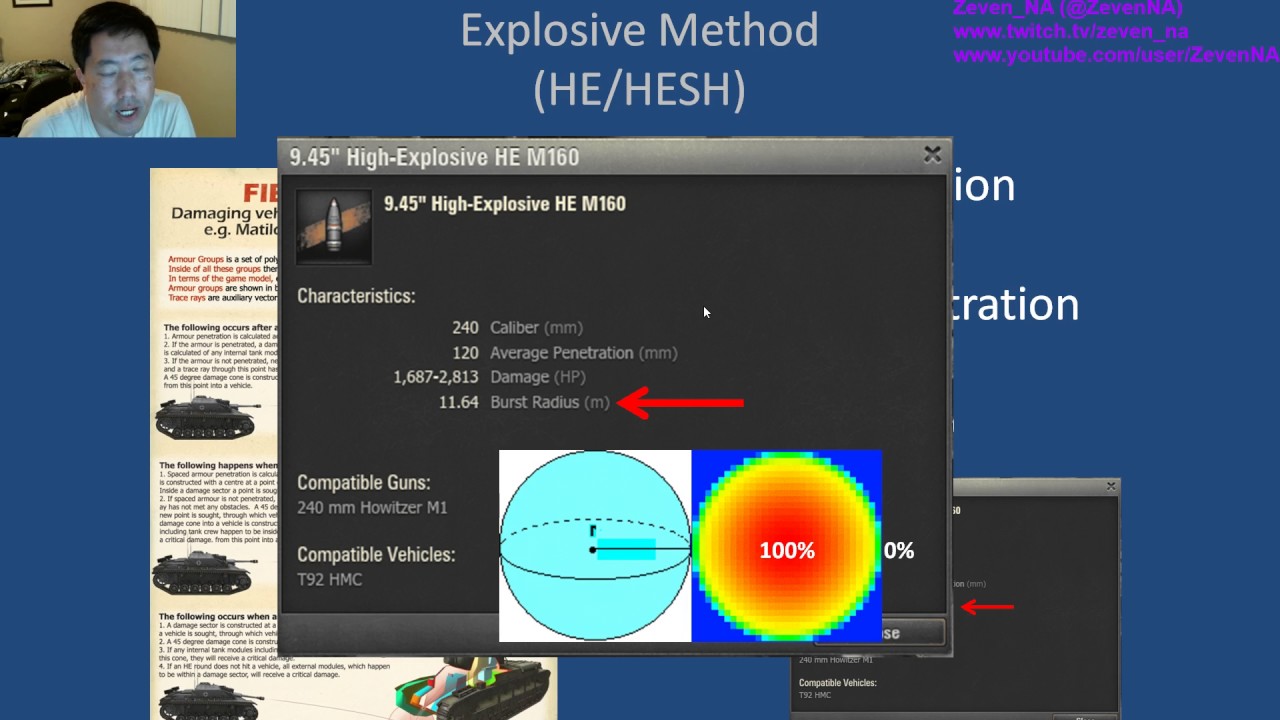Screen dimensions: 1280x720
Task: Click the bold shell name beside the icon
Action: pyautogui.click(x=505, y=204)
